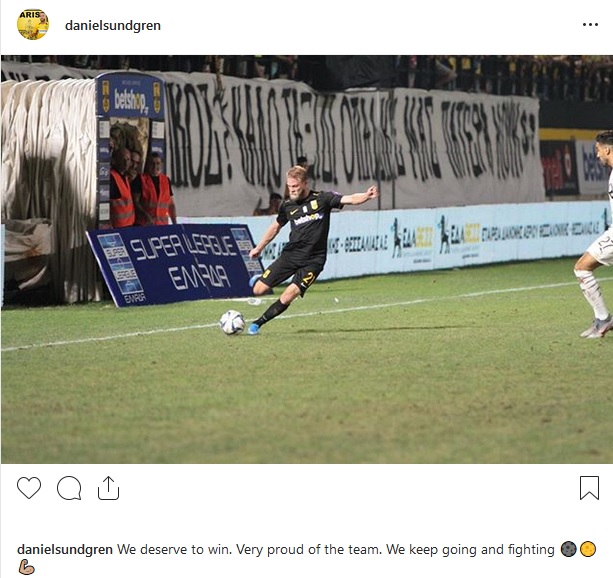
Task: Like the post with the heart icon
Action: [x=29, y=488]
